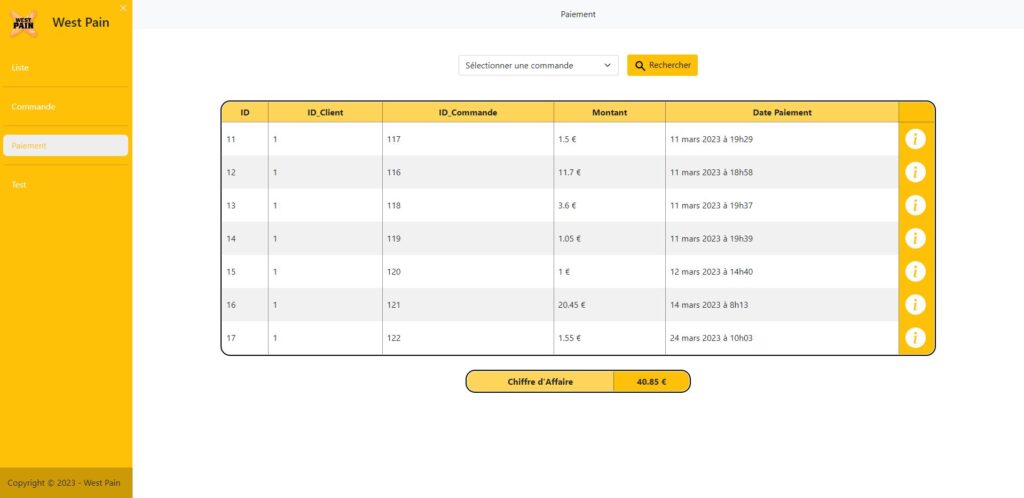Click the 1 € amount
This screenshot has height=498, width=1024.
tap(564, 272)
